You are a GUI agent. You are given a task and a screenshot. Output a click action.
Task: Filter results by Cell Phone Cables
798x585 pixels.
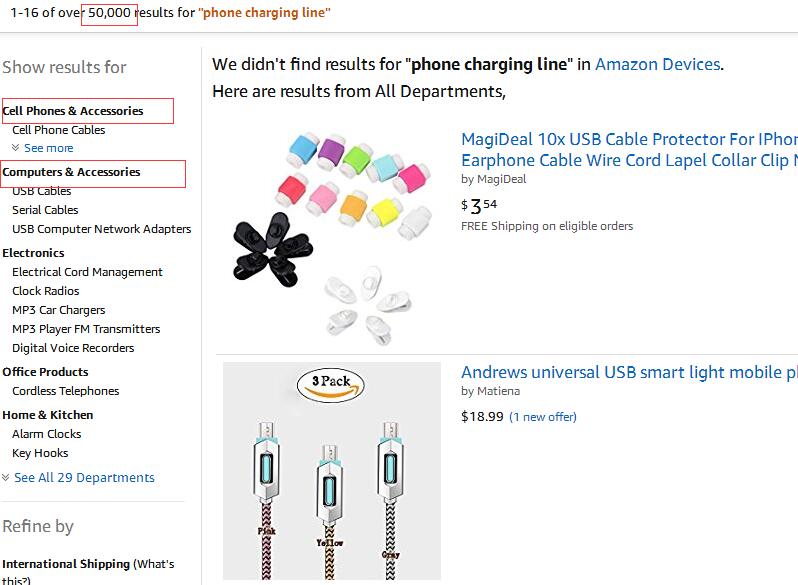click(58, 130)
